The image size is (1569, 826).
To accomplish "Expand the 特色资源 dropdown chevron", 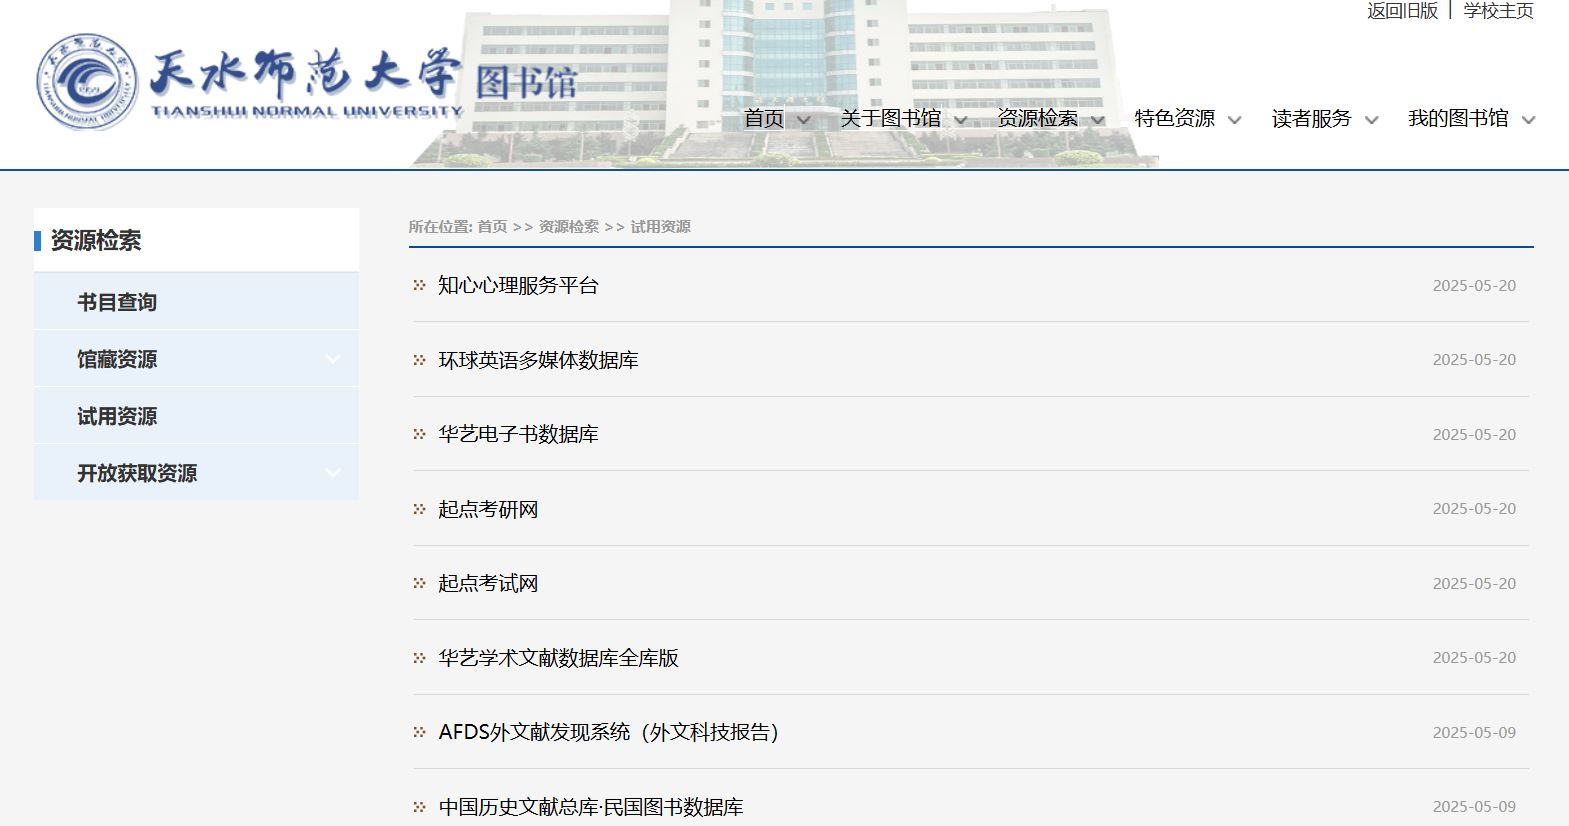I will tap(1235, 120).
